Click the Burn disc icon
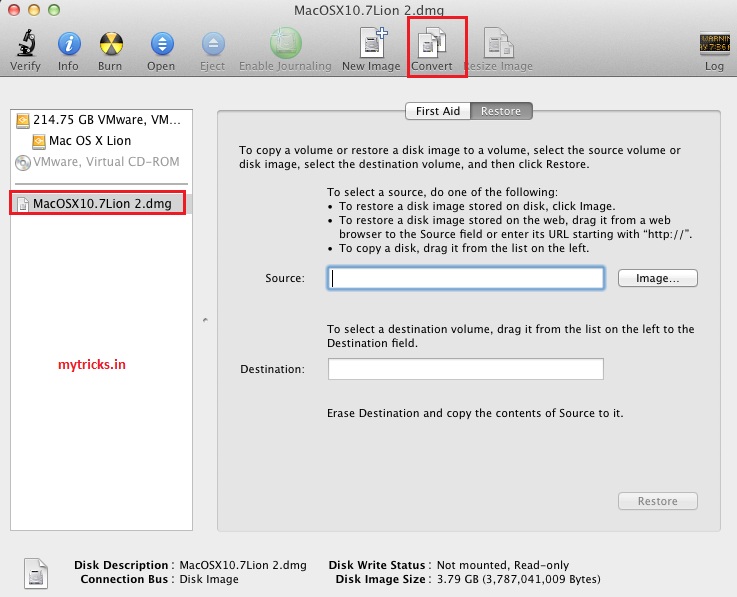 click(x=111, y=44)
